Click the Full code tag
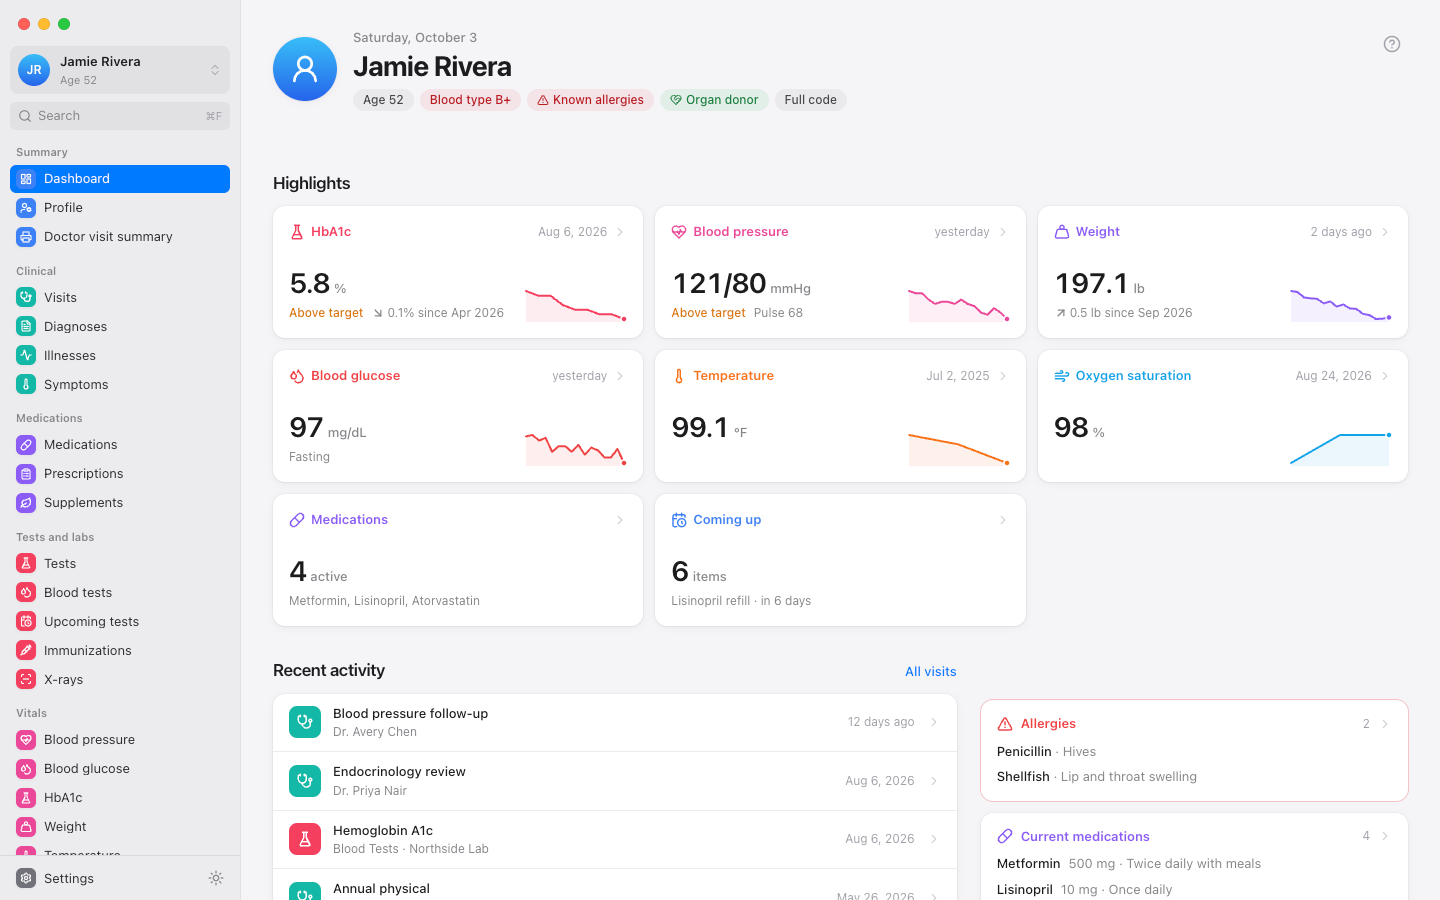The image size is (1440, 900). click(810, 100)
